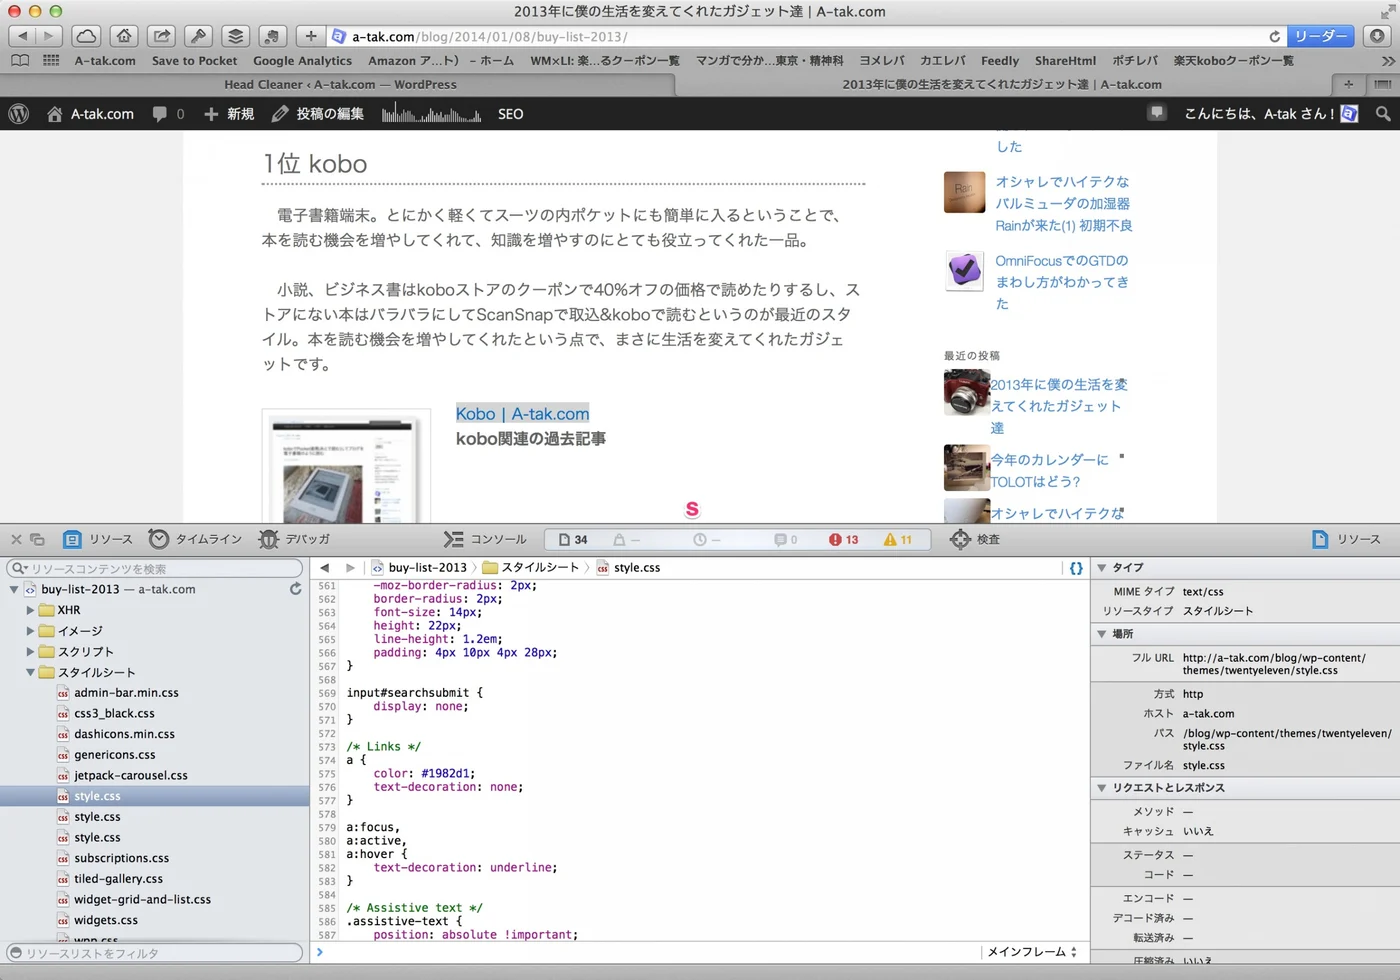
Task: Click the Kobo article thumbnail image
Action: coord(346,466)
